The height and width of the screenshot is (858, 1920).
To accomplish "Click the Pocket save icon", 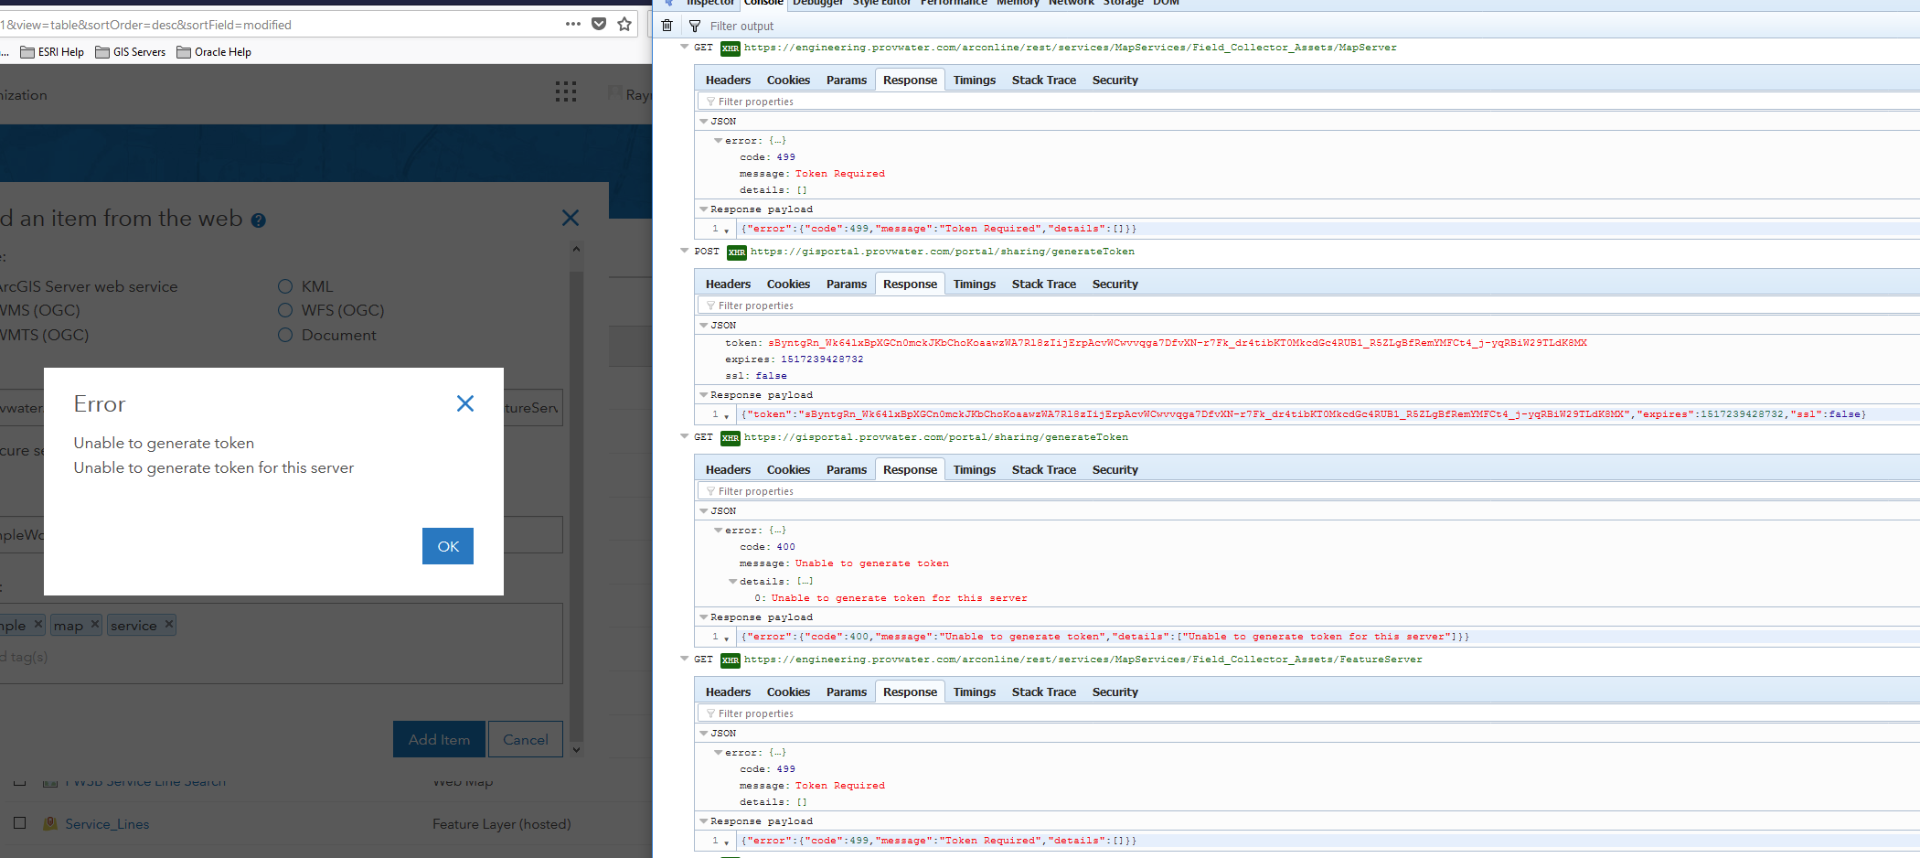I will tap(599, 24).
